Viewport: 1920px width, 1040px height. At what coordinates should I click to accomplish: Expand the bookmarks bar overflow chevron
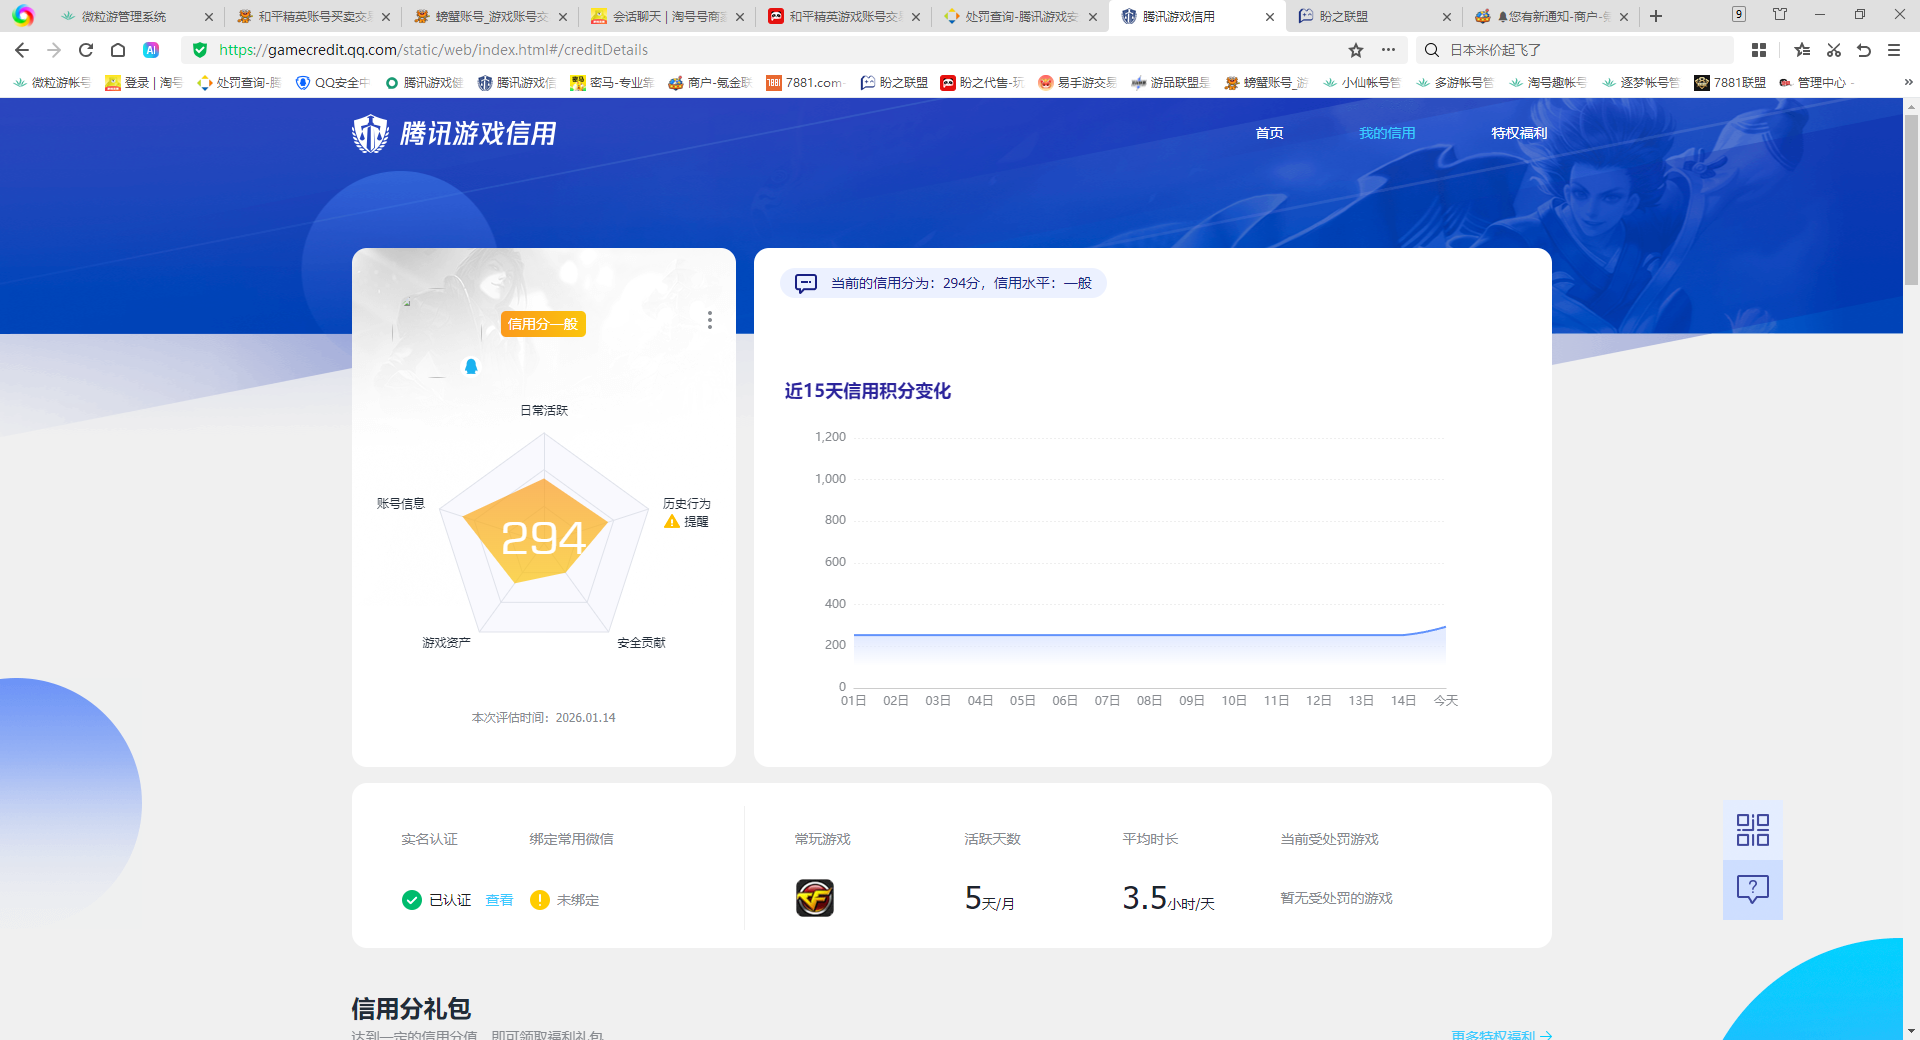(1908, 82)
